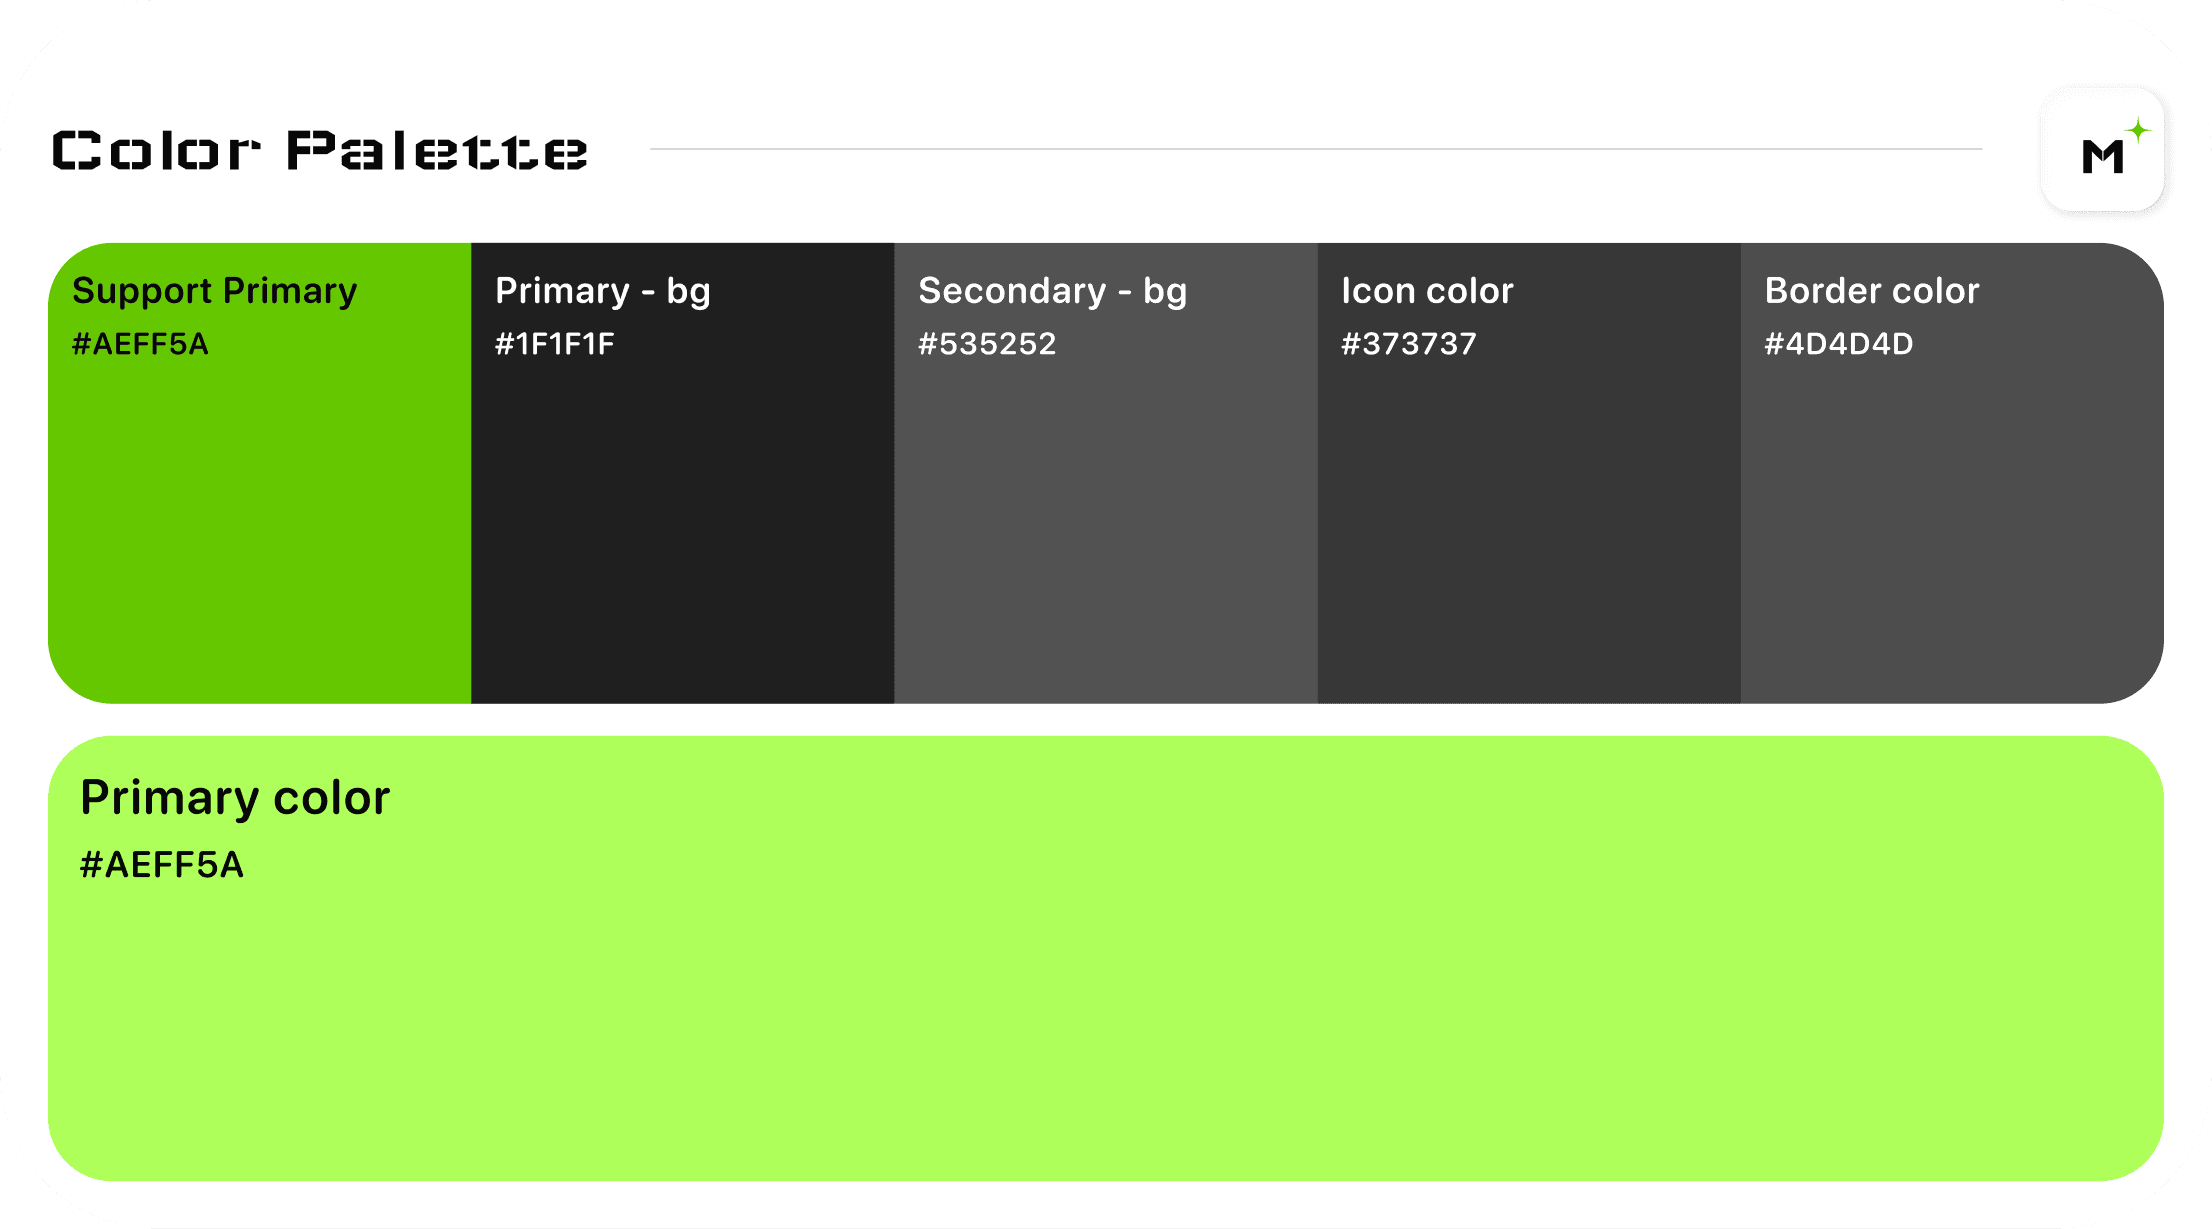Click the #373737 hex value
2212x1229 pixels.
pos(1408,344)
